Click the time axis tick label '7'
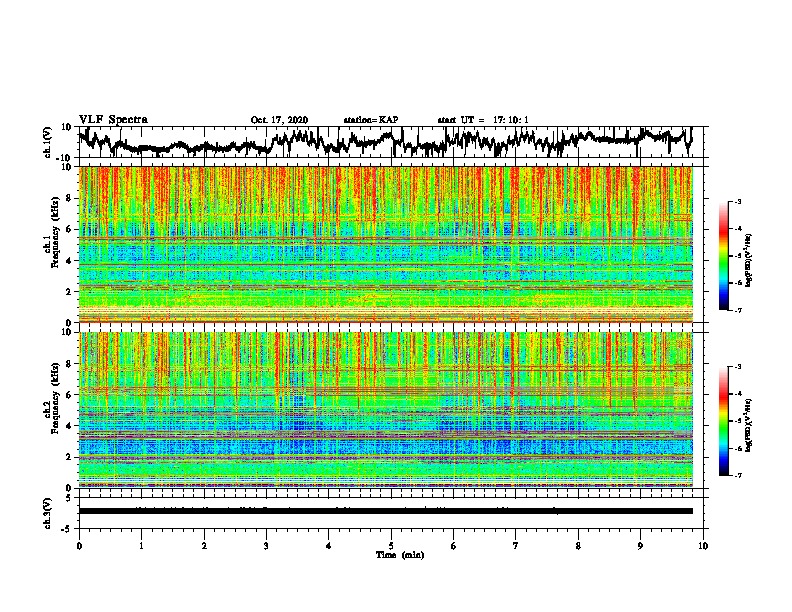The image size is (792, 612). click(x=516, y=546)
